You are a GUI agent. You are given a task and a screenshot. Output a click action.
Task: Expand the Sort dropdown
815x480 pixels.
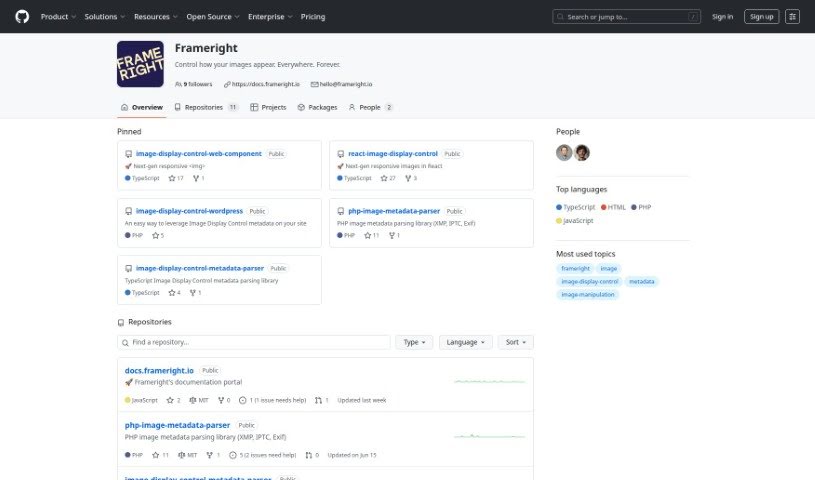(x=515, y=342)
